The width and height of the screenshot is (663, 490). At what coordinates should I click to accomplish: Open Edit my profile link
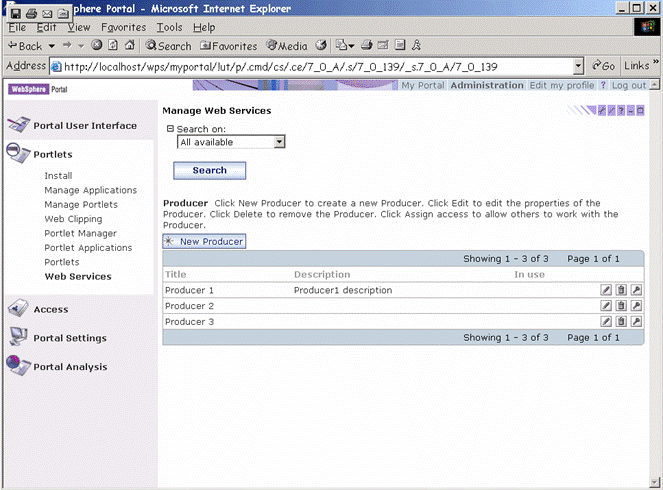click(x=562, y=85)
